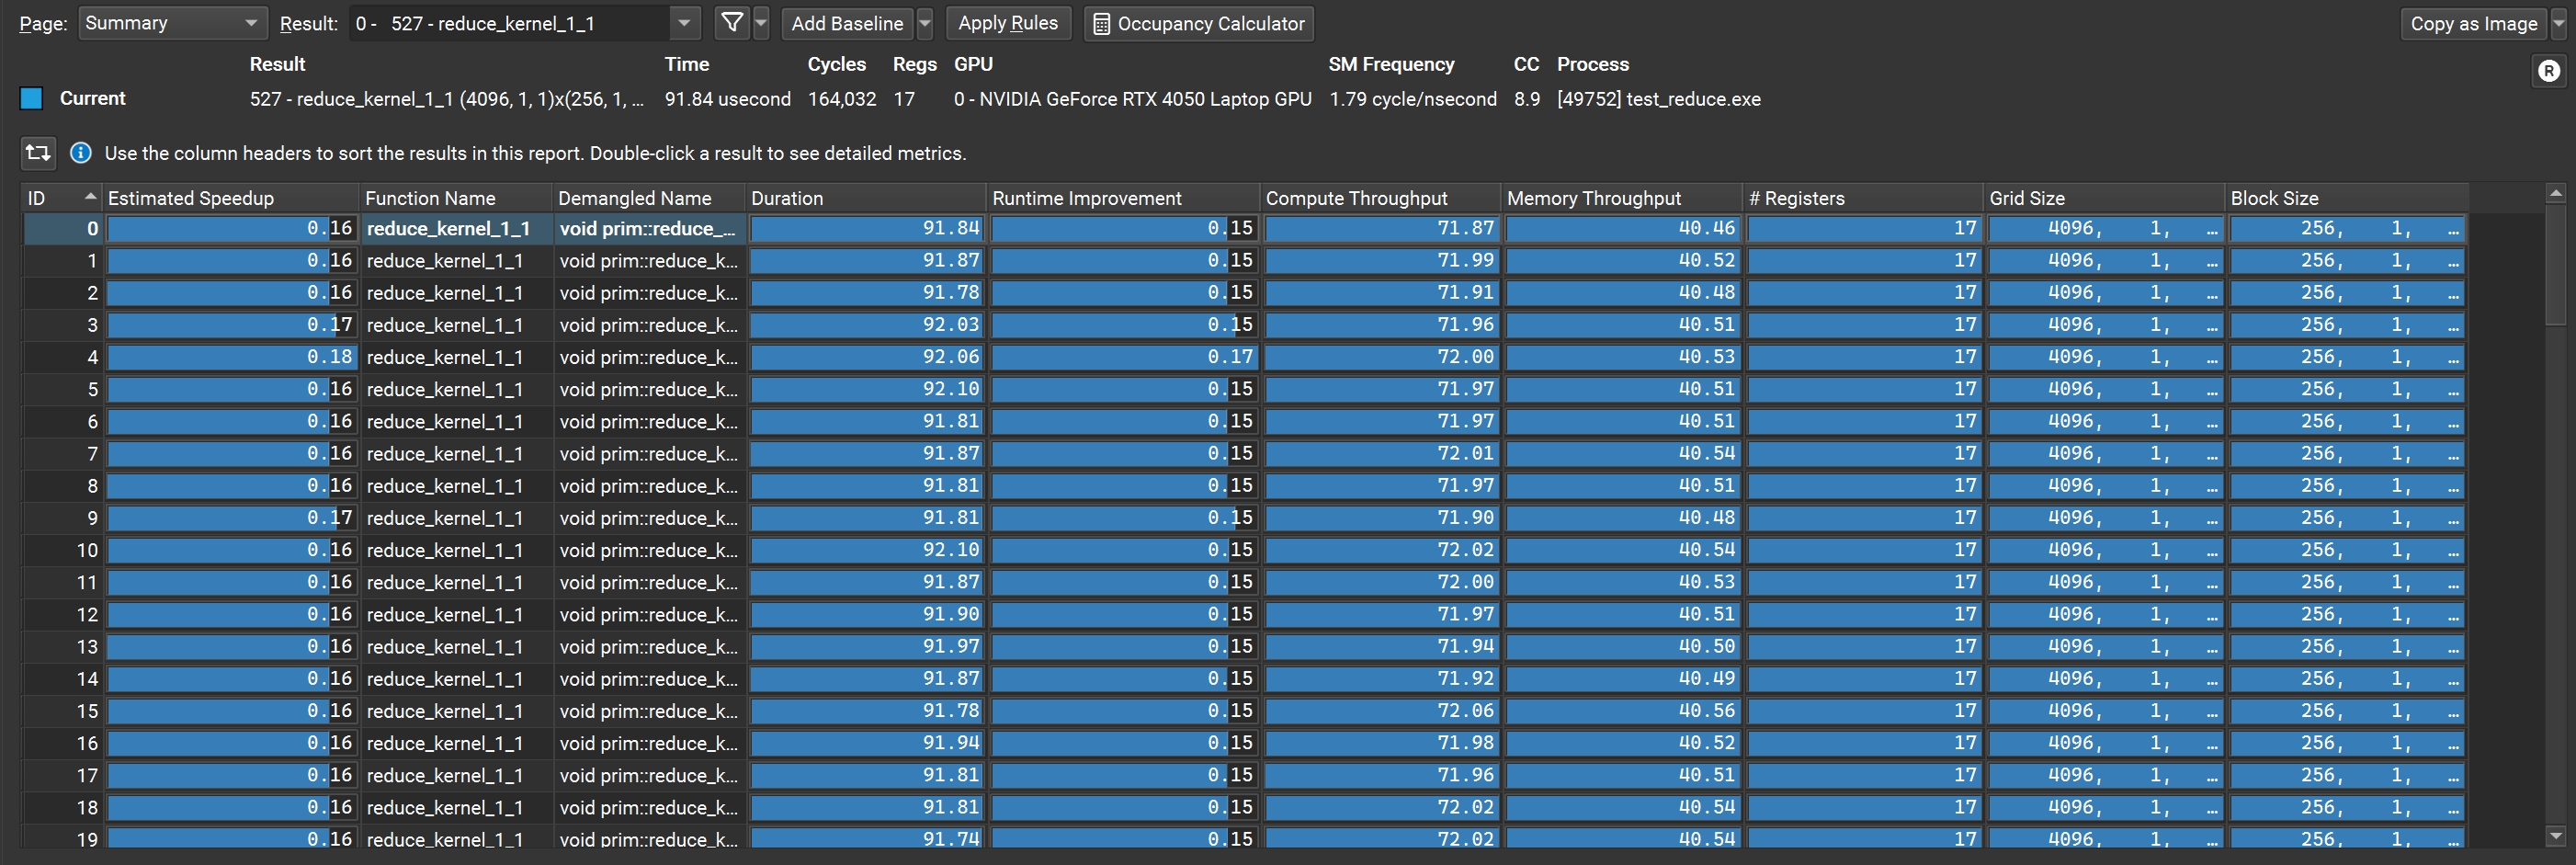The height and width of the screenshot is (865, 2576).
Task: Select row ID 10
Action: pyautogui.click(x=1244, y=550)
